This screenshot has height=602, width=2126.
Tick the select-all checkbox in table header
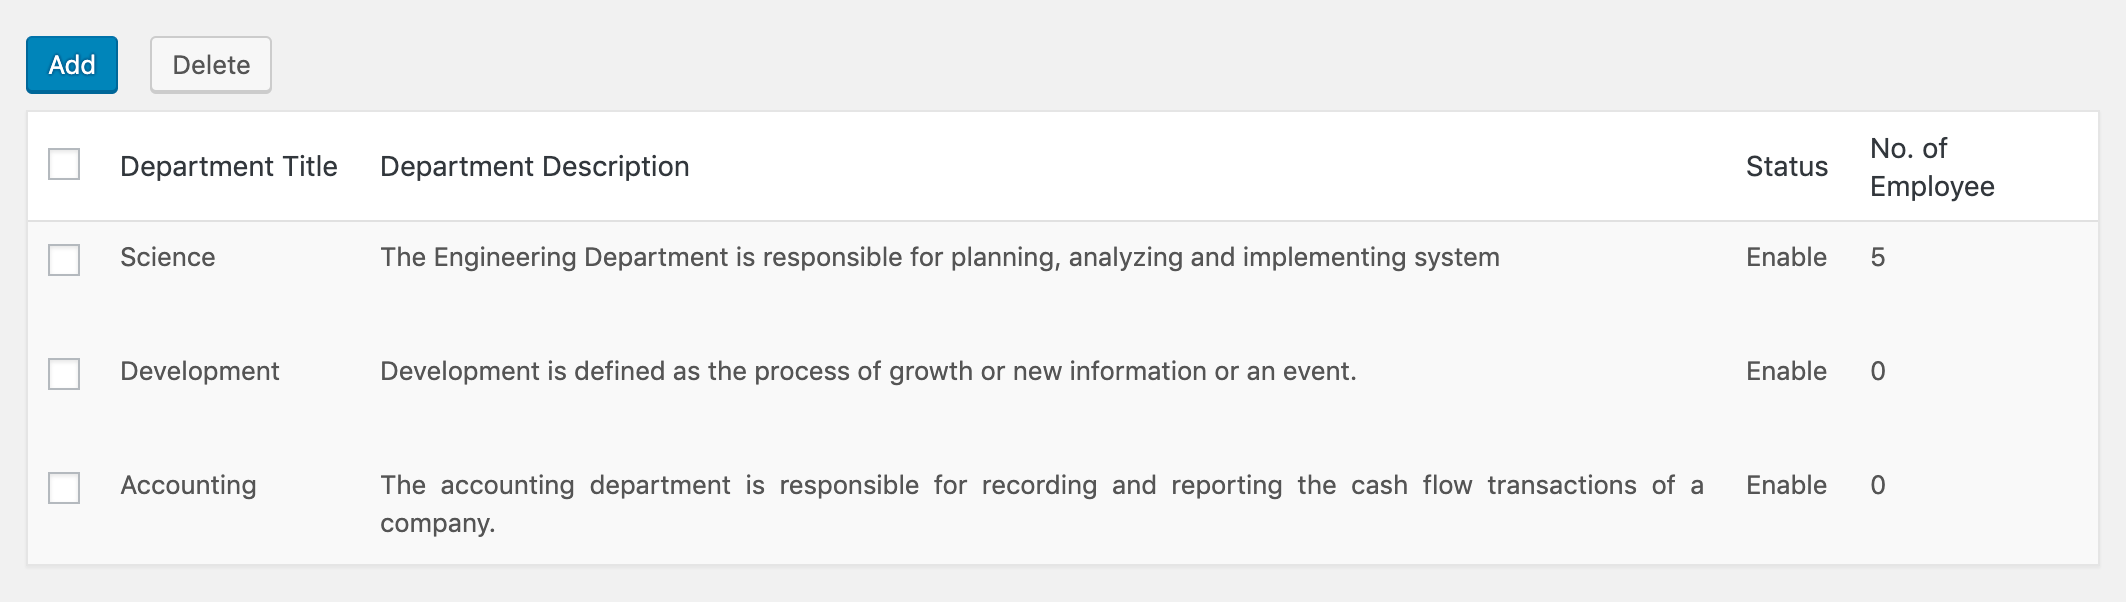(64, 164)
